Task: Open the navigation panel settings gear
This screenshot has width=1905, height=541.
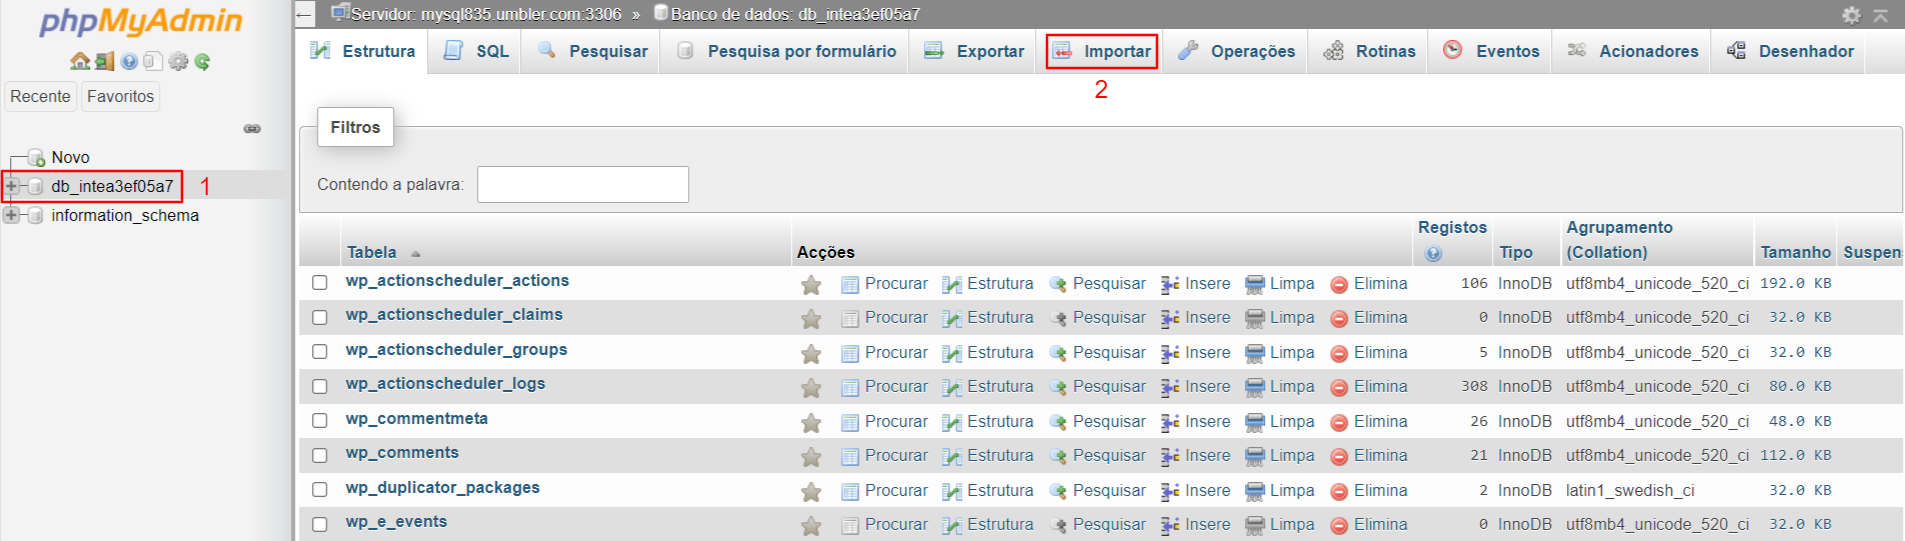Action: (178, 62)
